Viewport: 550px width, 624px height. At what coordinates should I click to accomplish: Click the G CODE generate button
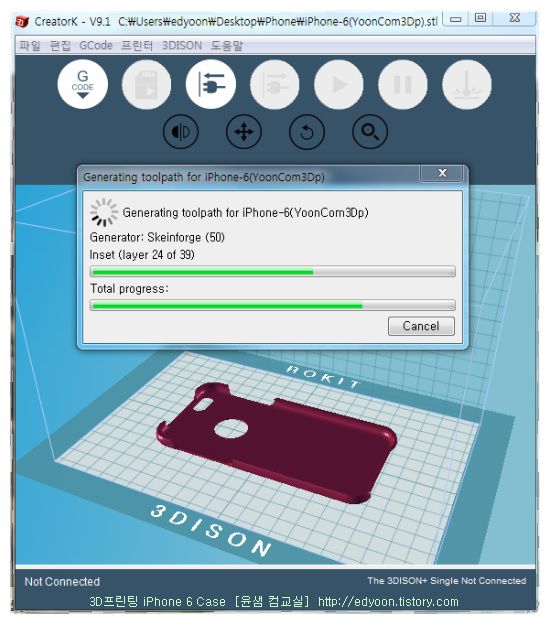[83, 84]
